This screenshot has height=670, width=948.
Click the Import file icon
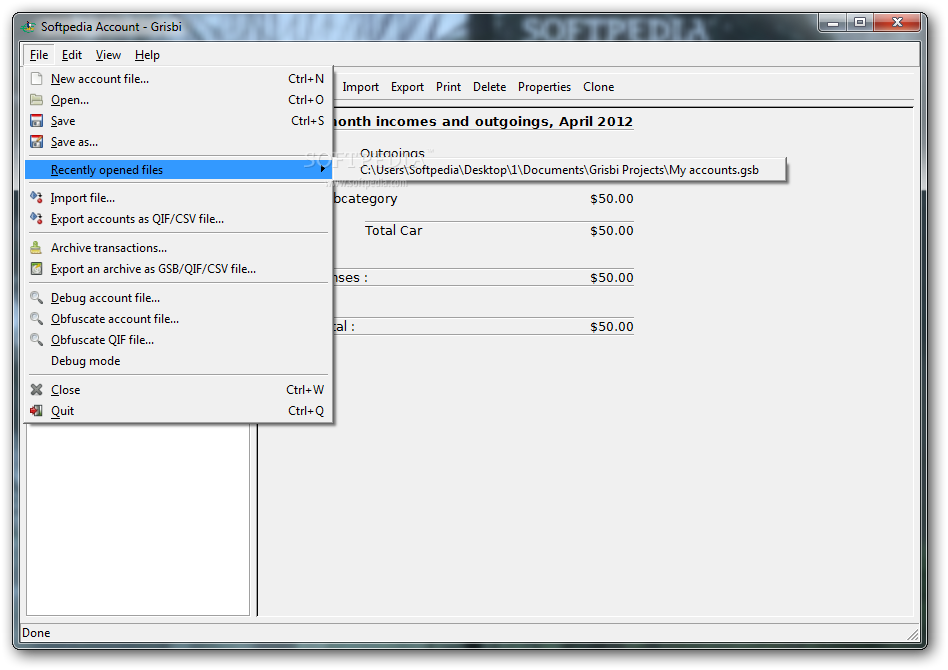(37, 197)
